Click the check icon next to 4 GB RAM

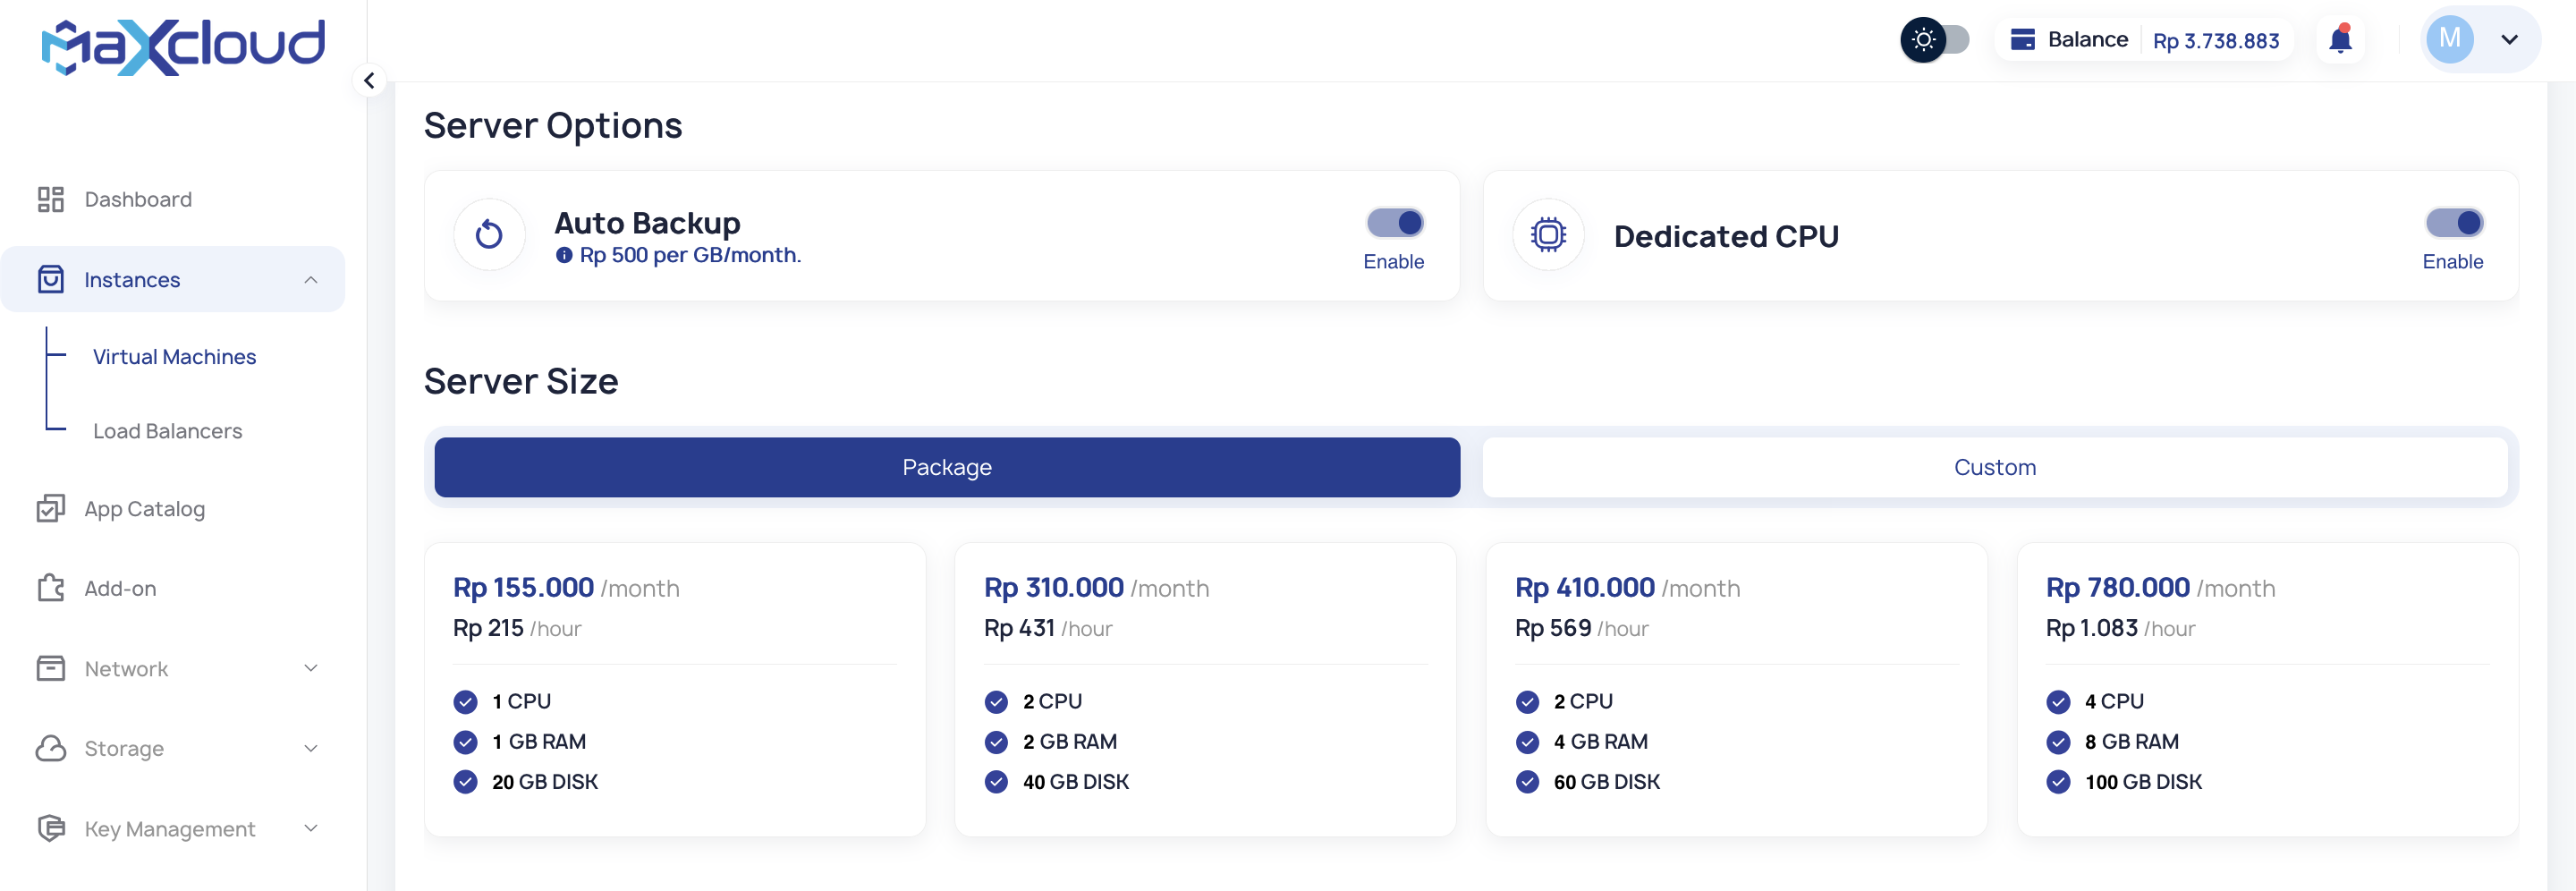coord(1527,741)
